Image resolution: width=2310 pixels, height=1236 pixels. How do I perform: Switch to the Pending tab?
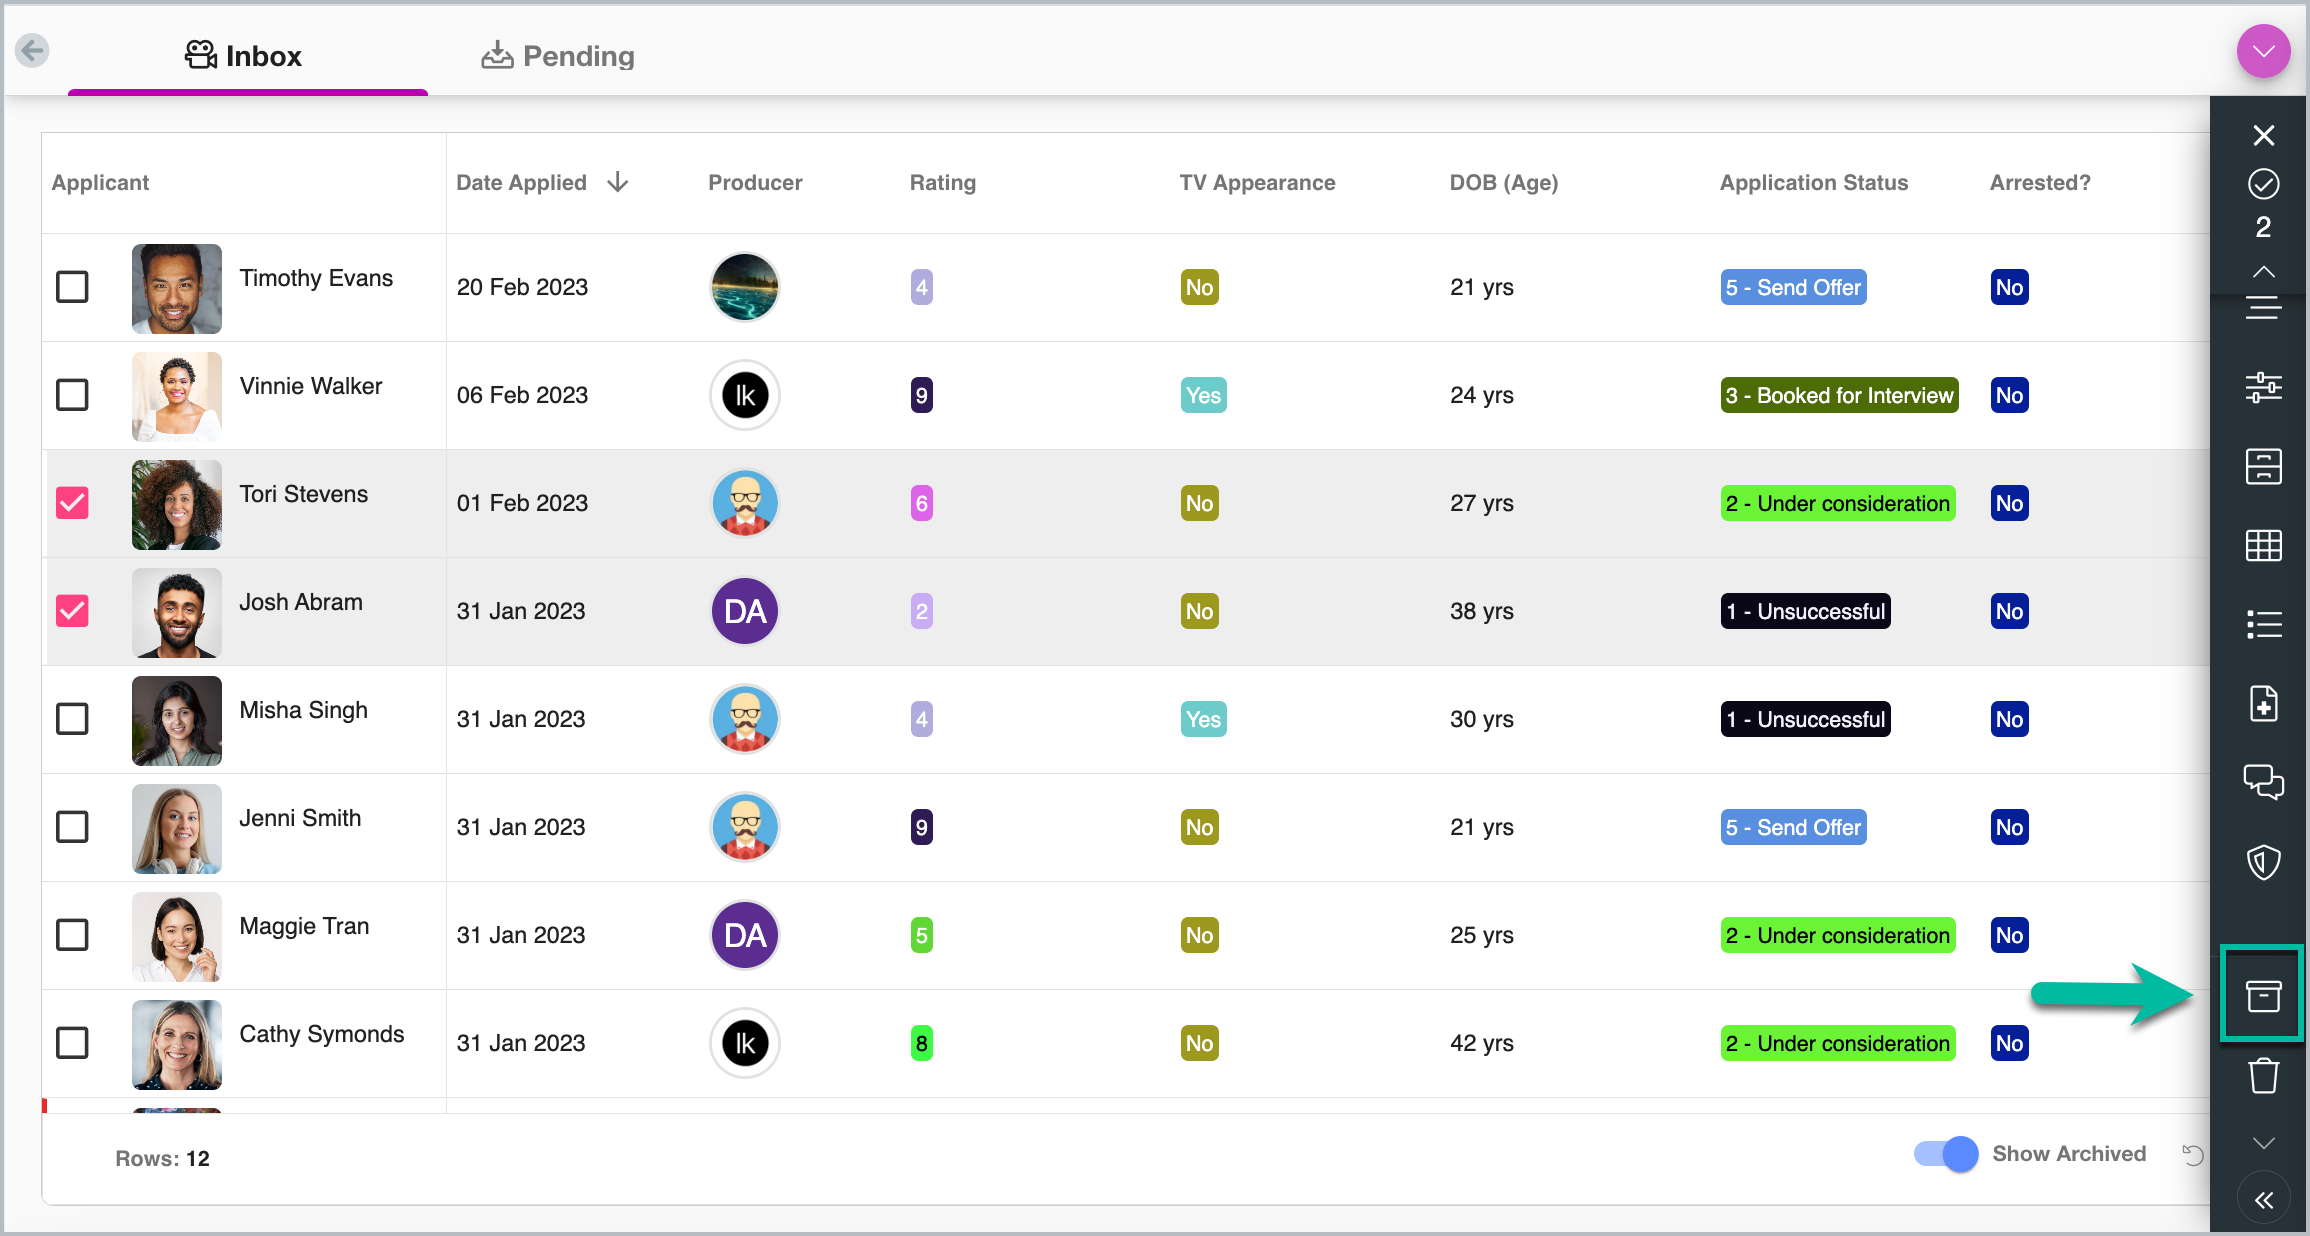[558, 56]
